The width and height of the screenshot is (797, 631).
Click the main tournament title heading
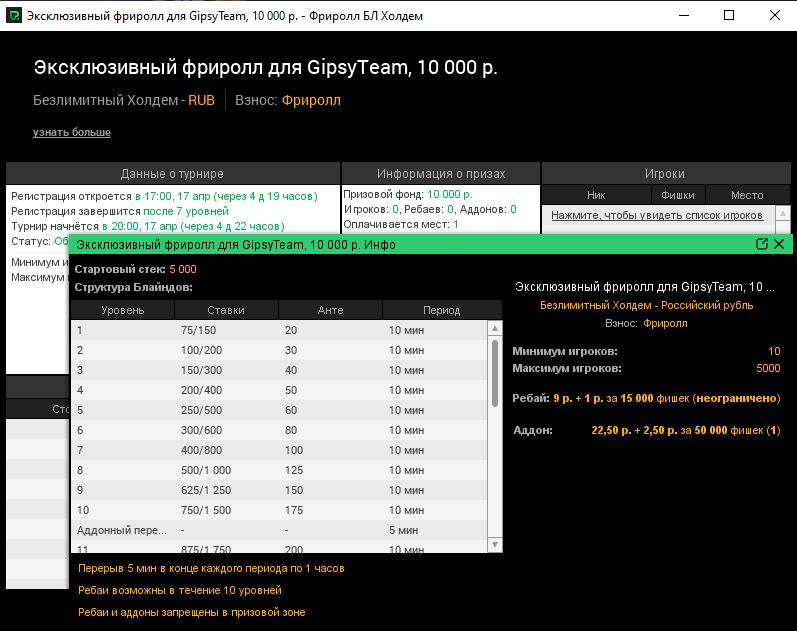pyautogui.click(x=265, y=67)
